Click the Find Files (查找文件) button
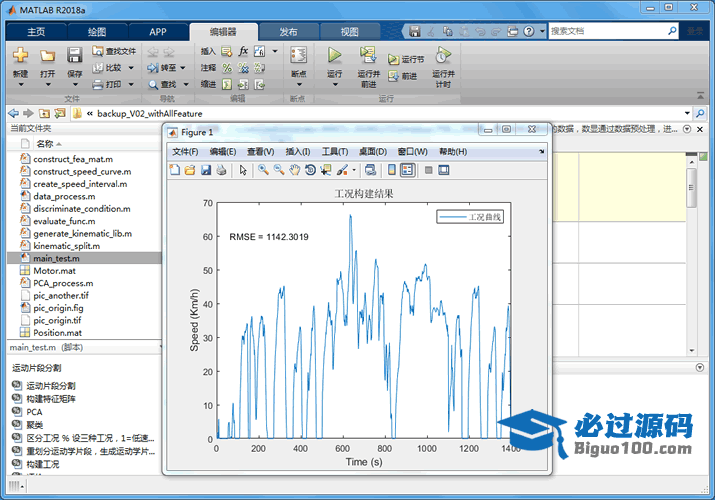This screenshot has width=715, height=500. point(114,51)
